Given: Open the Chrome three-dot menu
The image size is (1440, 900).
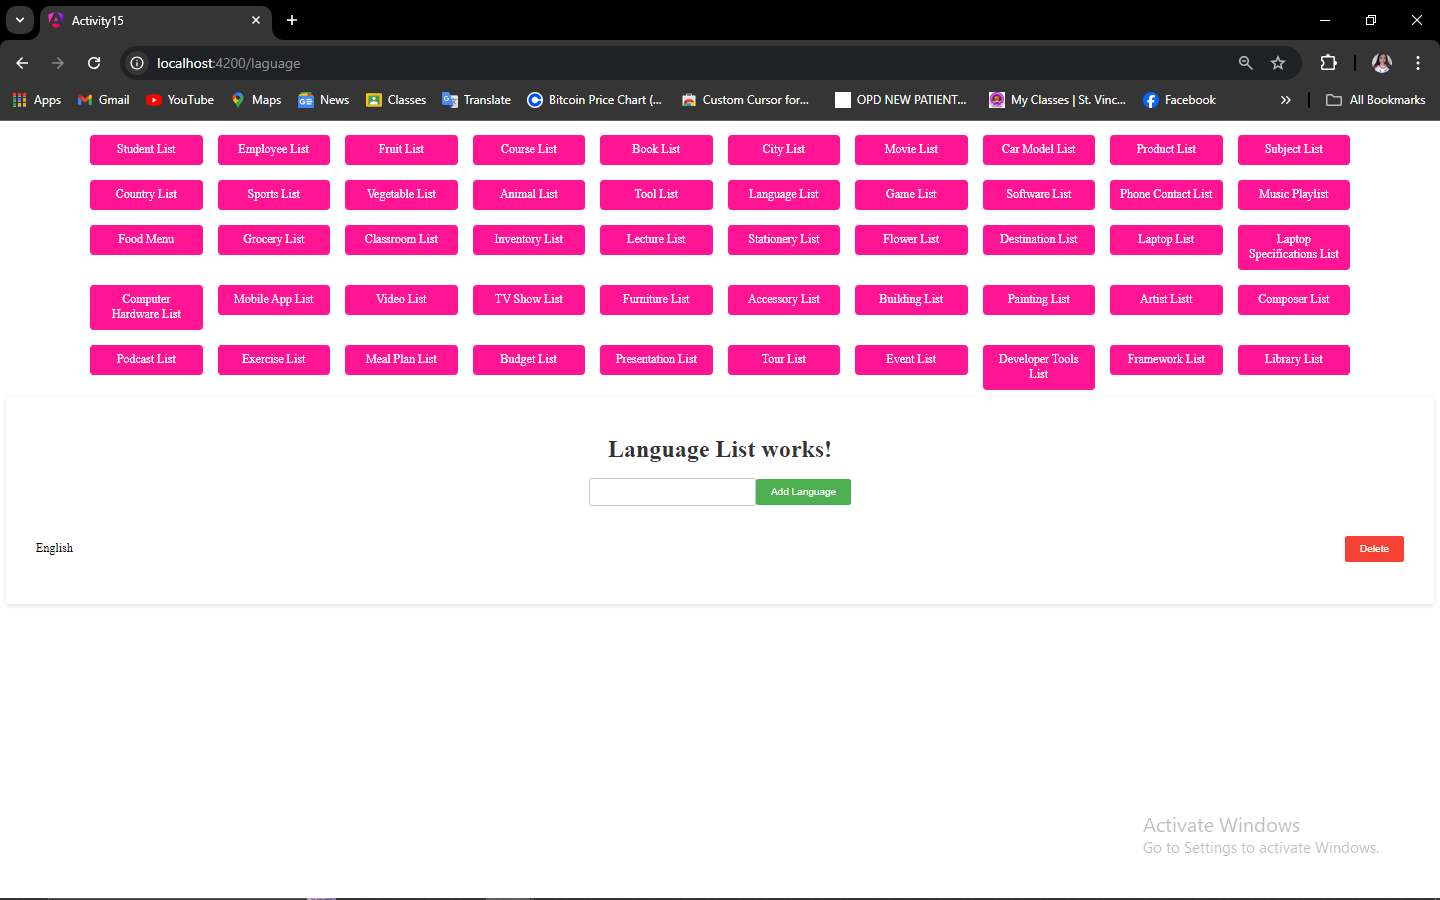Looking at the screenshot, I should coord(1418,63).
